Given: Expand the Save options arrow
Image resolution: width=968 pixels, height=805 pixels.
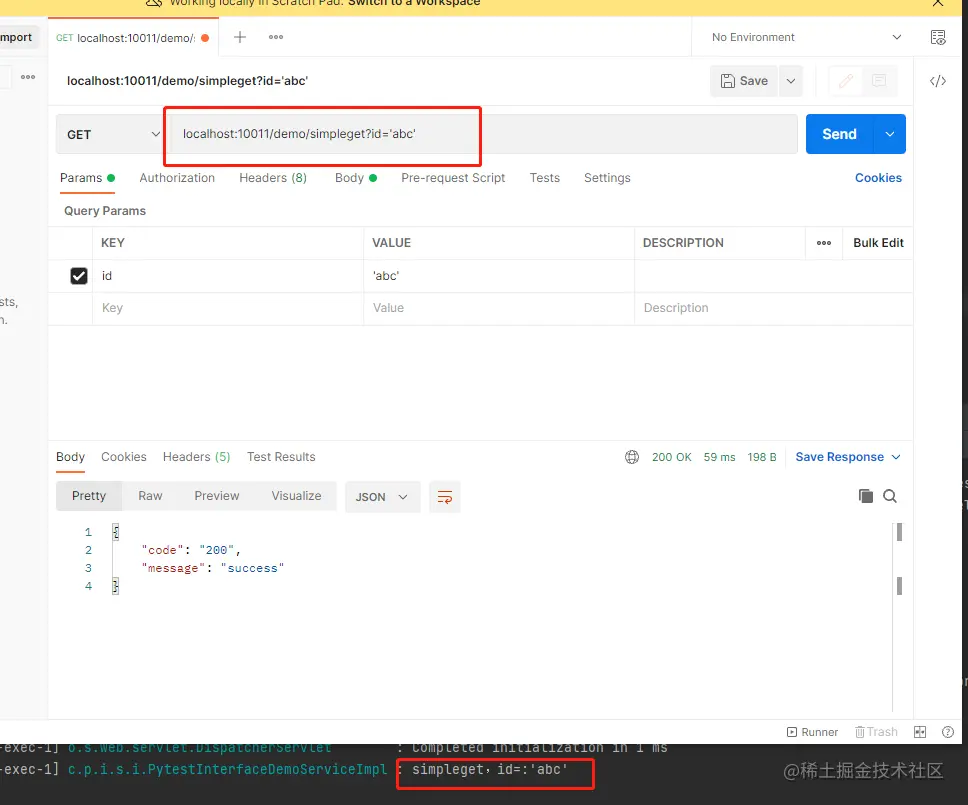Looking at the screenshot, I should tap(791, 81).
